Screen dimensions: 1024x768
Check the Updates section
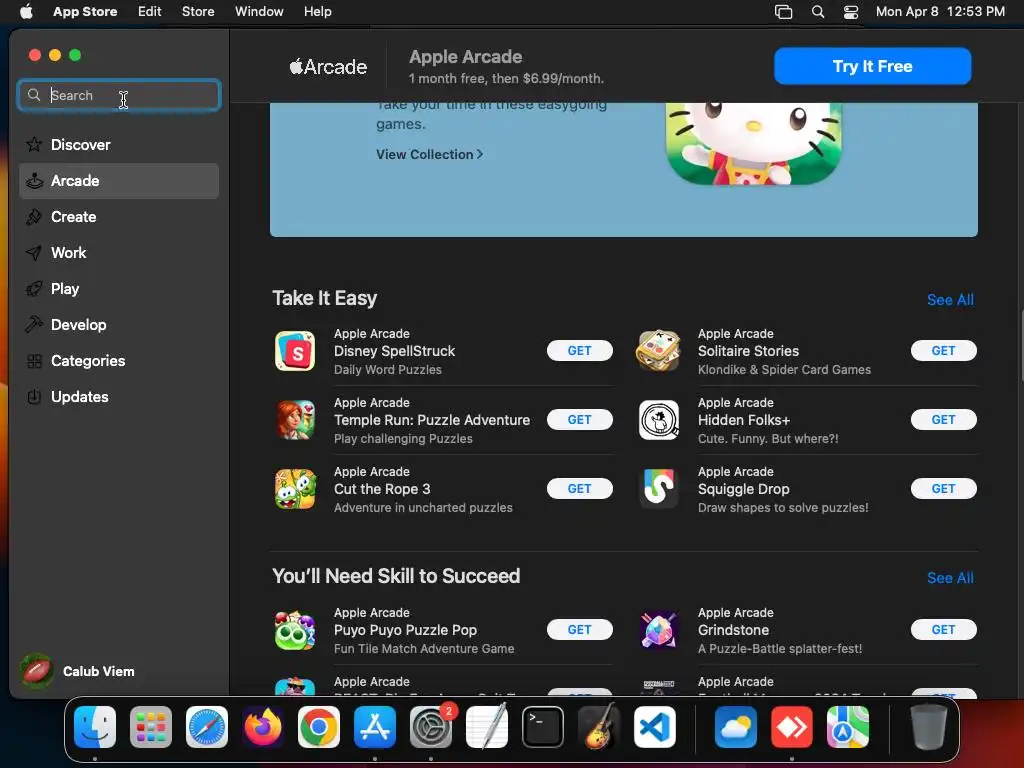119,396
